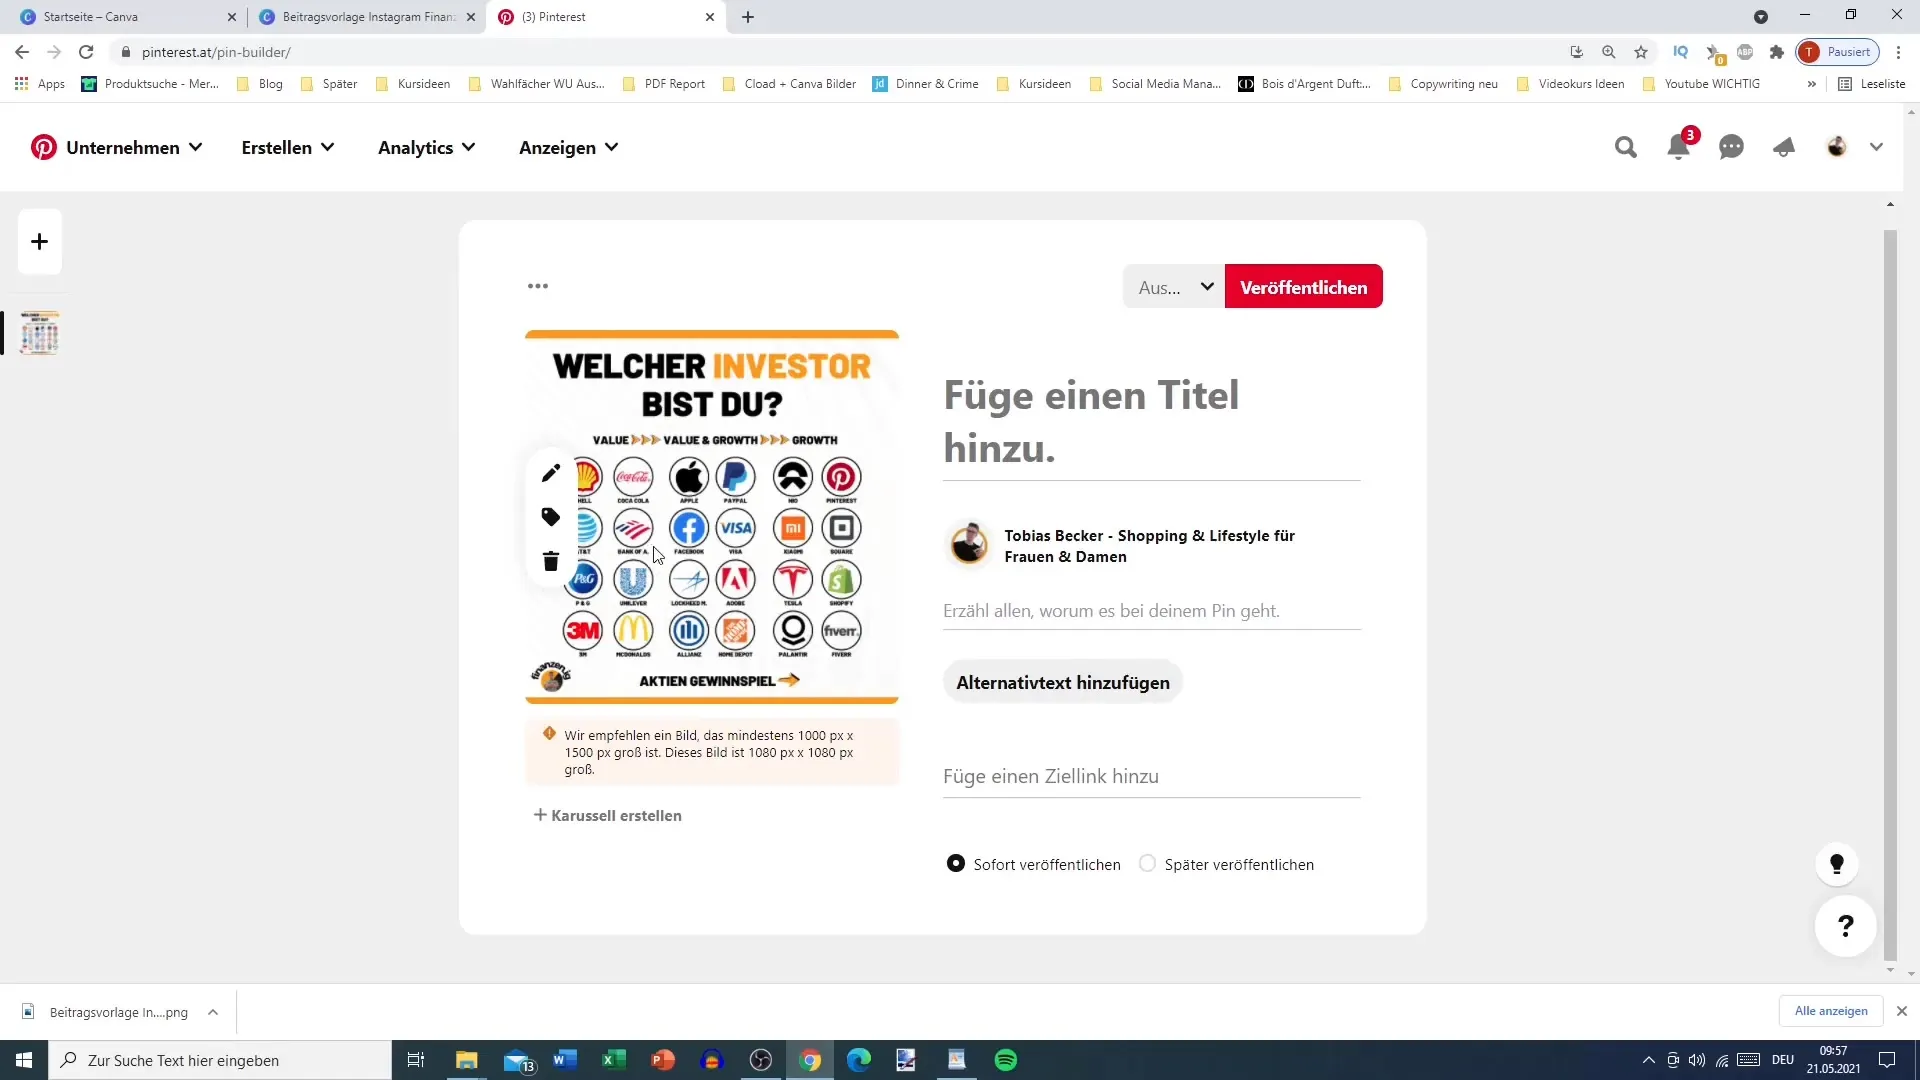Open the Pausiert profile button in Chrome
The width and height of the screenshot is (1920, 1080).
click(x=1839, y=52)
